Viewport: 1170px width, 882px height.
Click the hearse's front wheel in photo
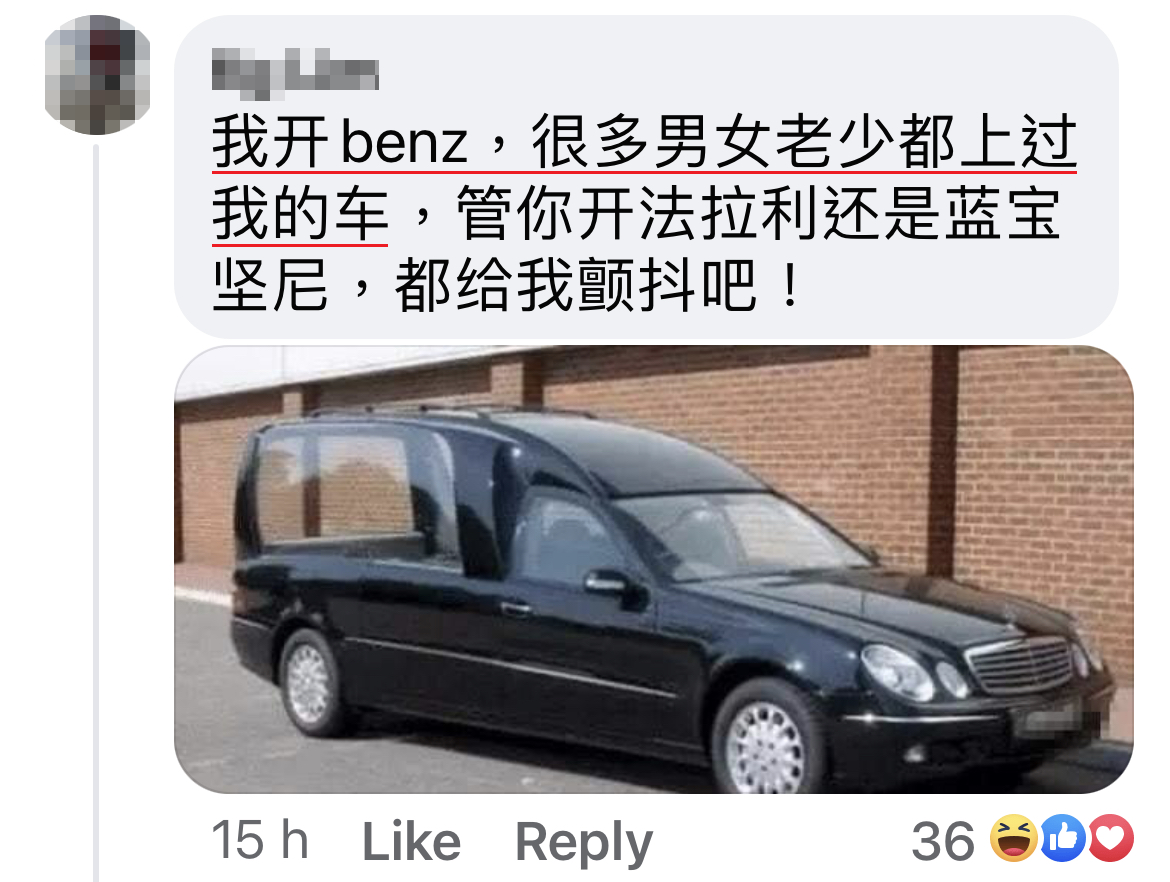tap(766, 746)
